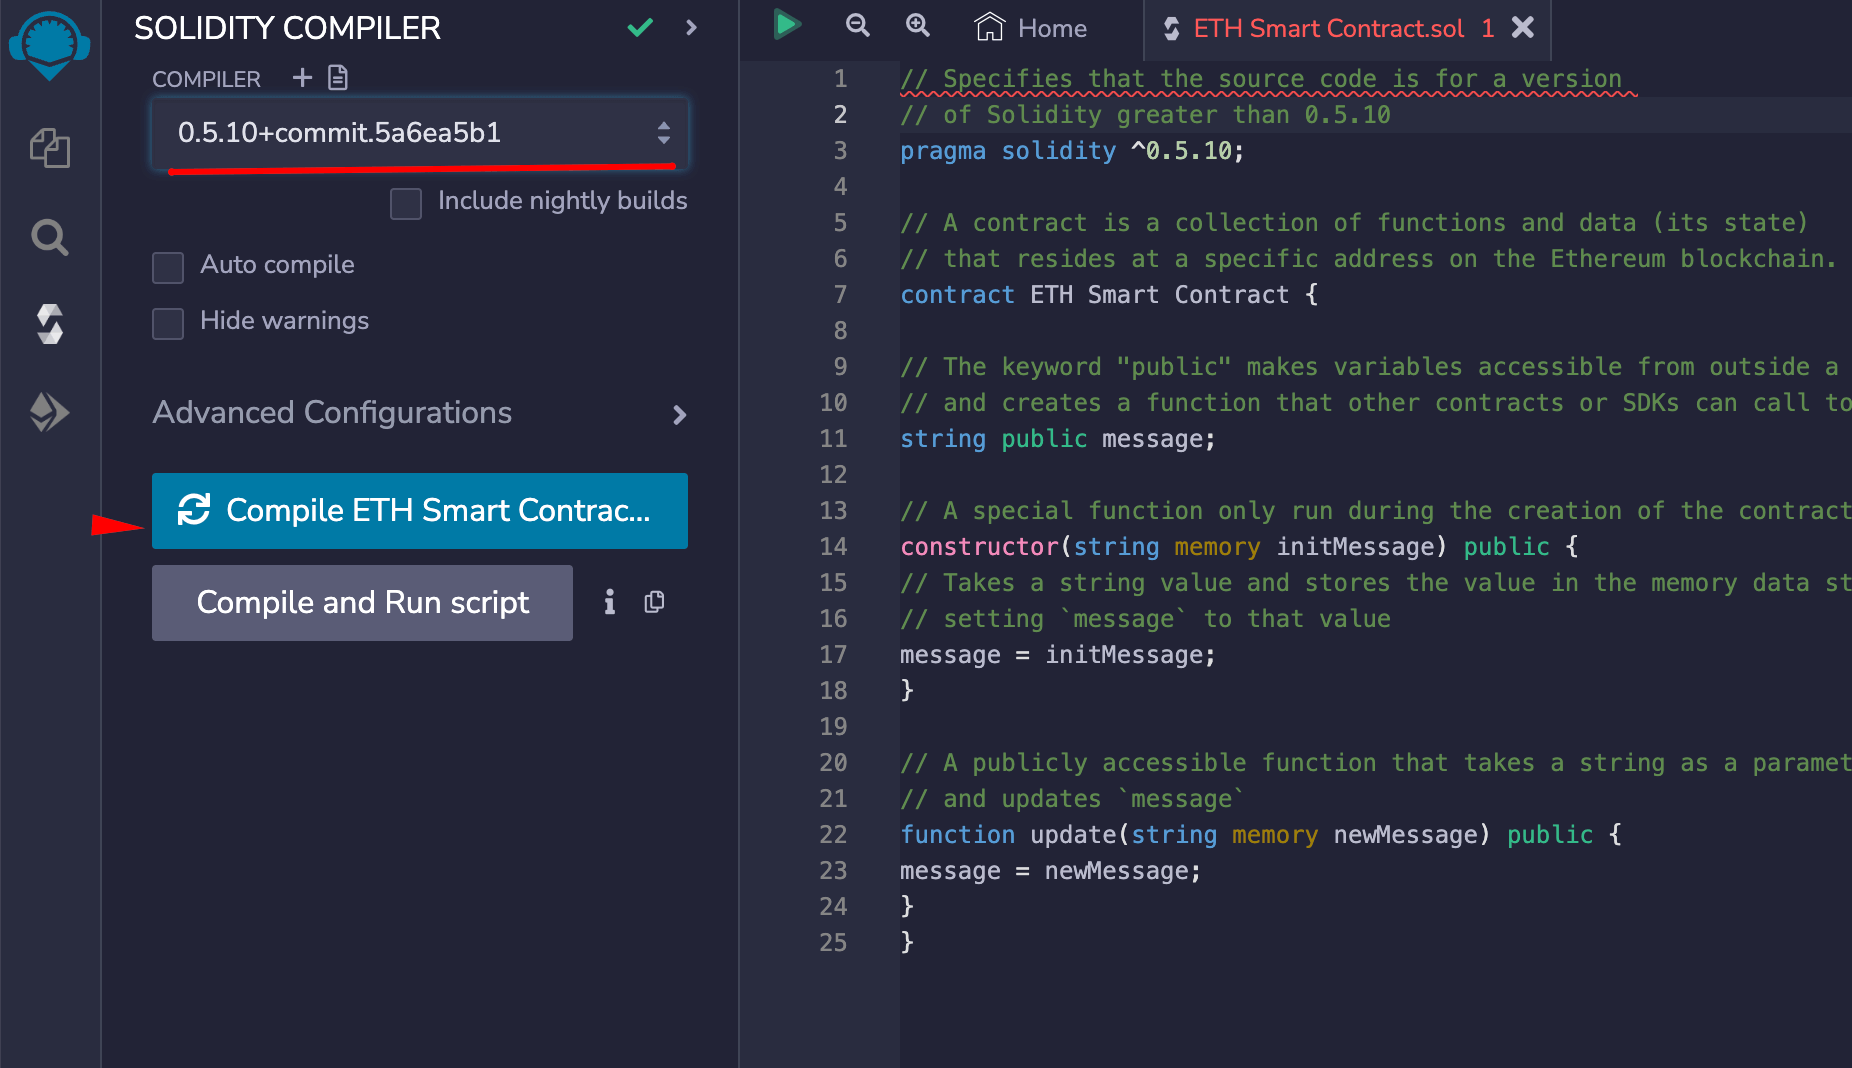The image size is (1852, 1068).
Task: Select the Solidity Compiler sidebar icon
Action: point(50,324)
